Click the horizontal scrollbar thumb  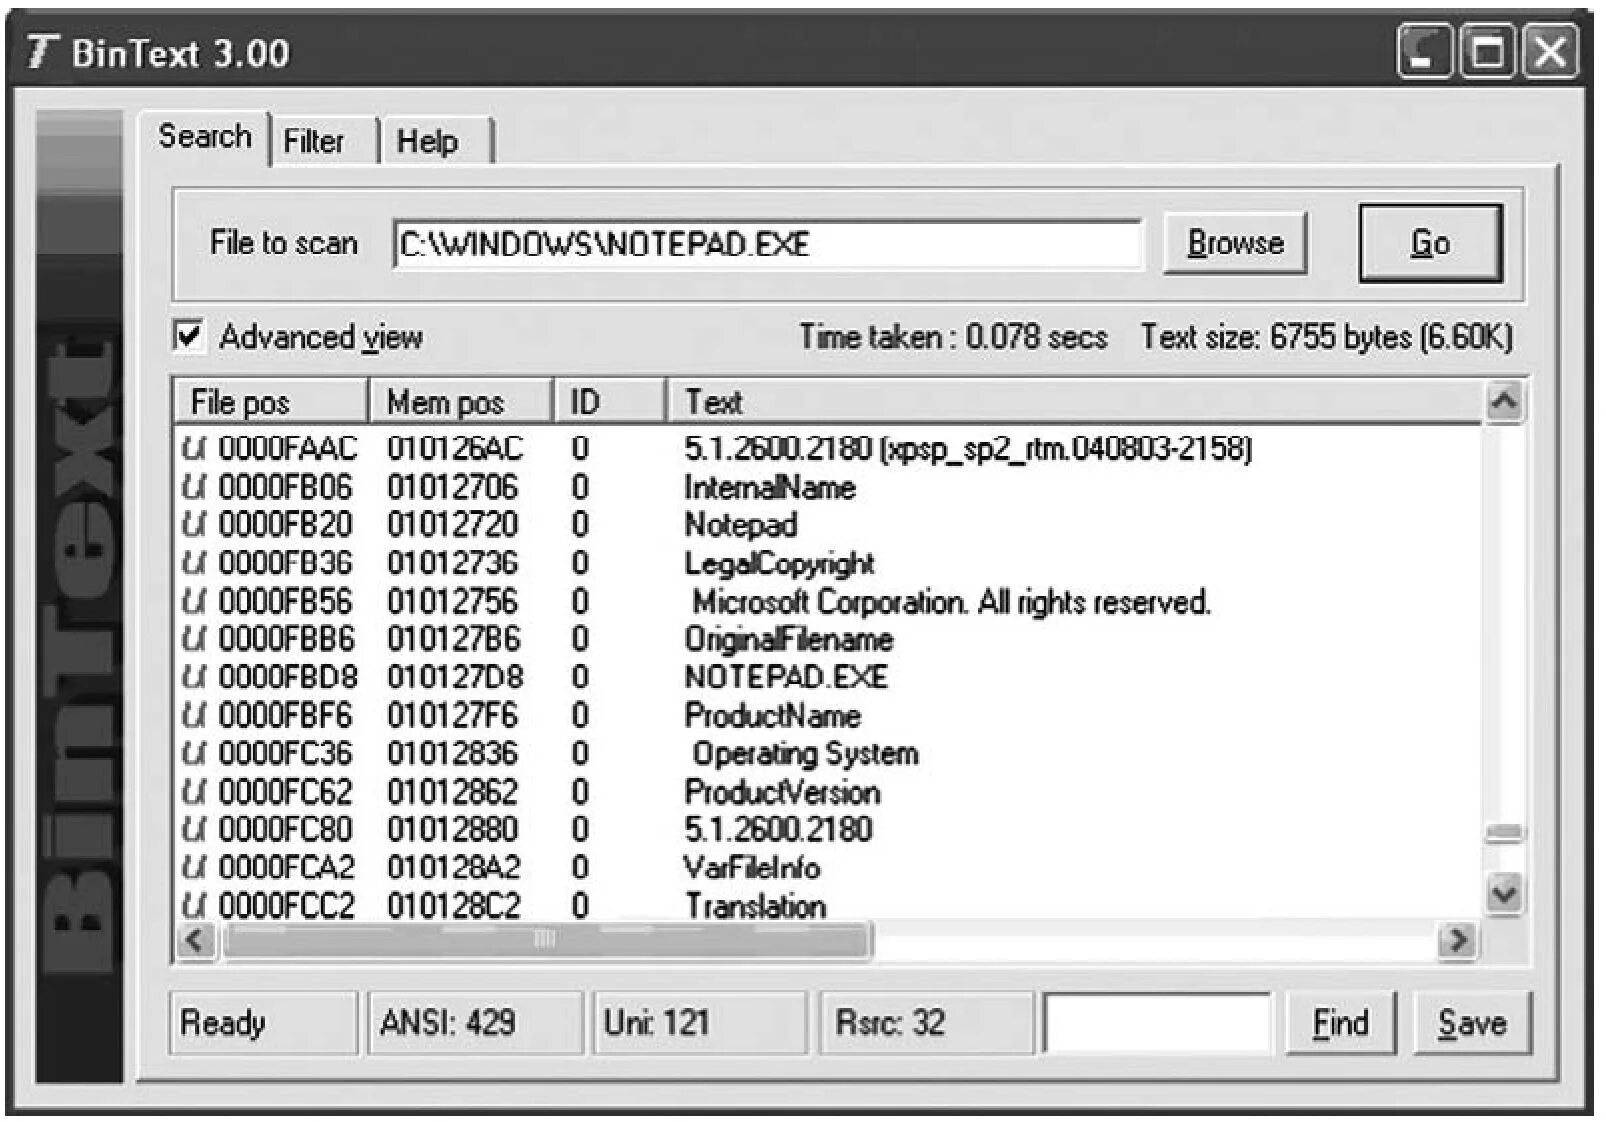point(546,940)
